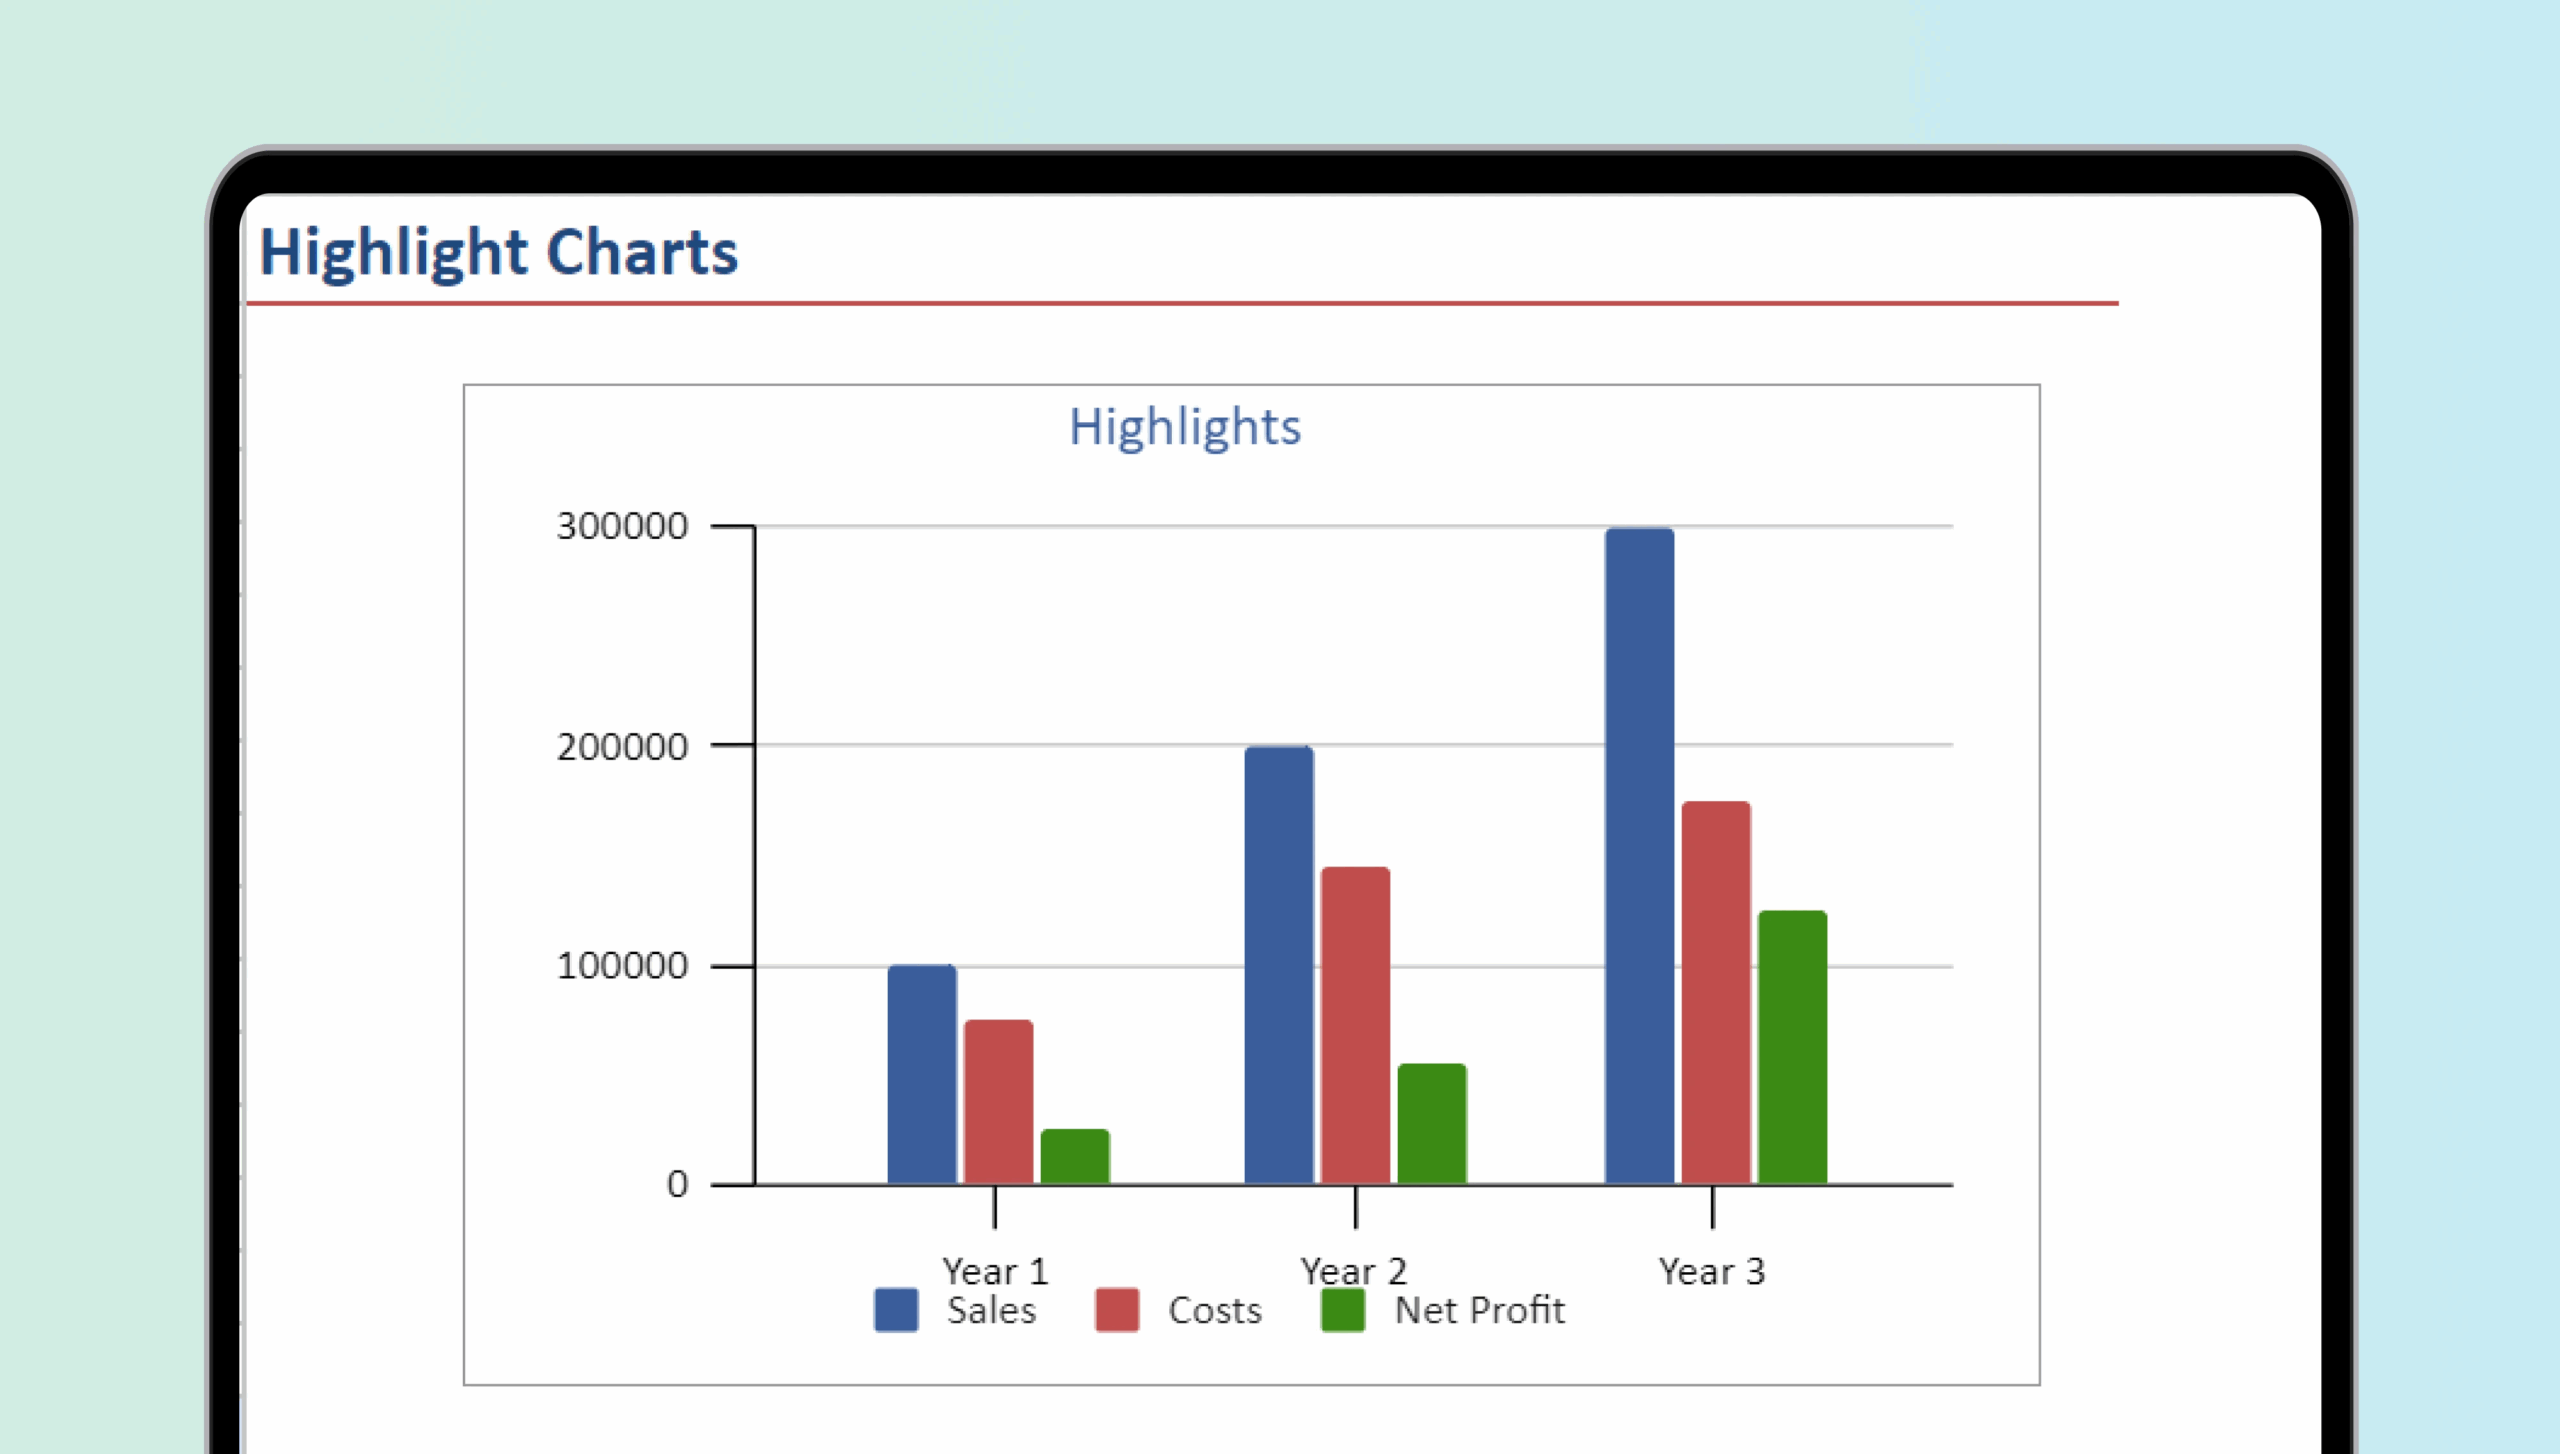Select the Year 1 Sales bar
The width and height of the screenshot is (2560, 1454).
921,1075
